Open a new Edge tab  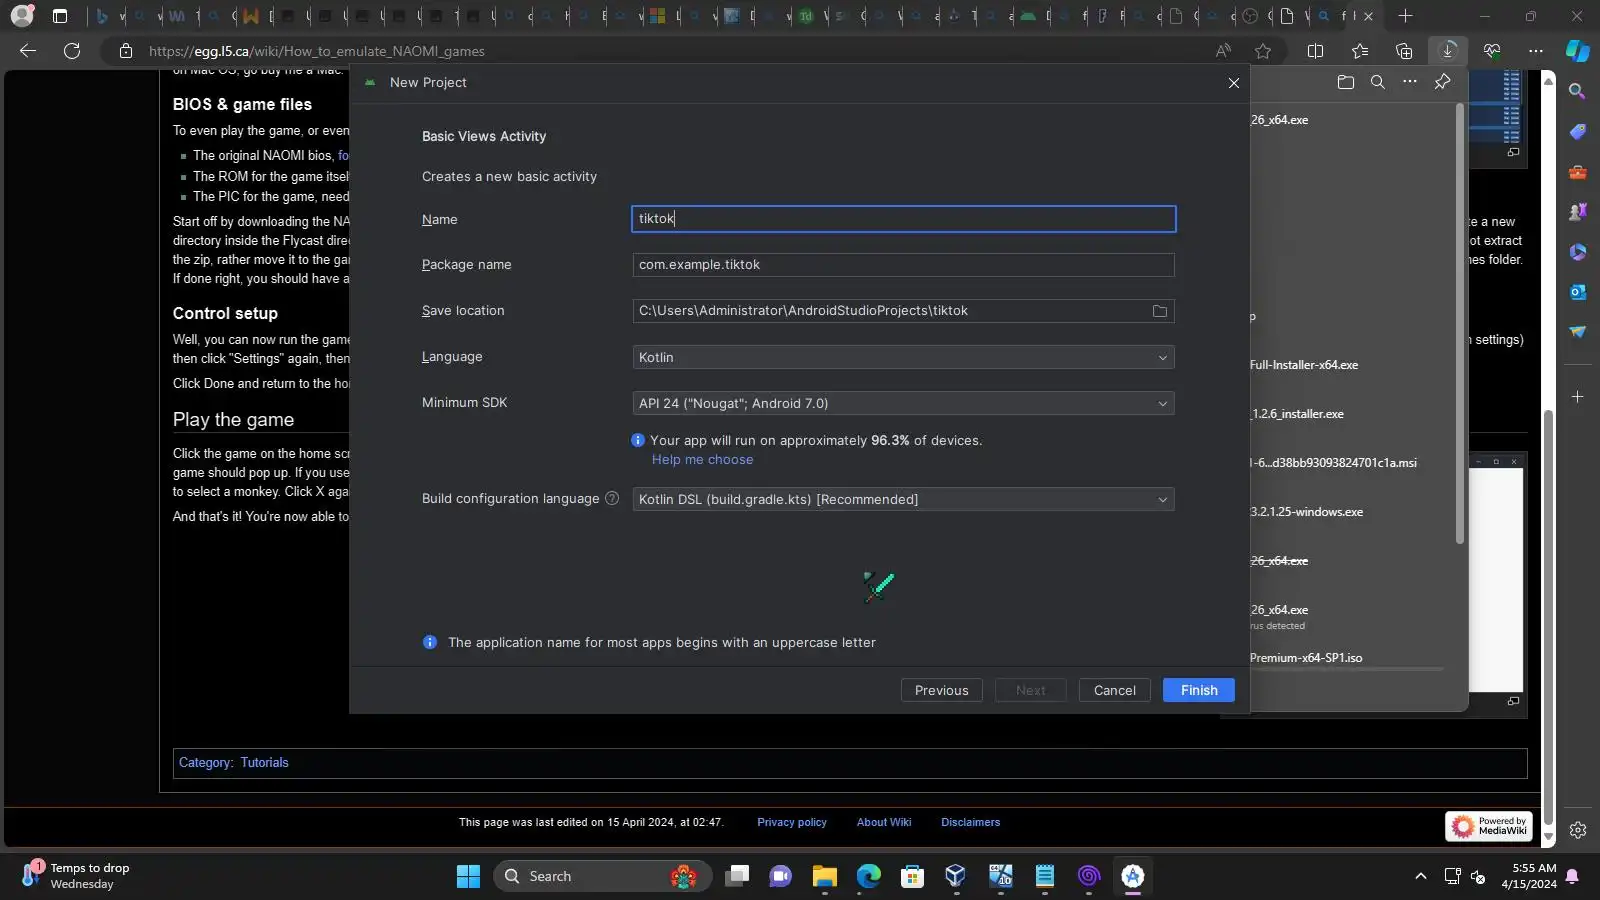pyautogui.click(x=1405, y=16)
